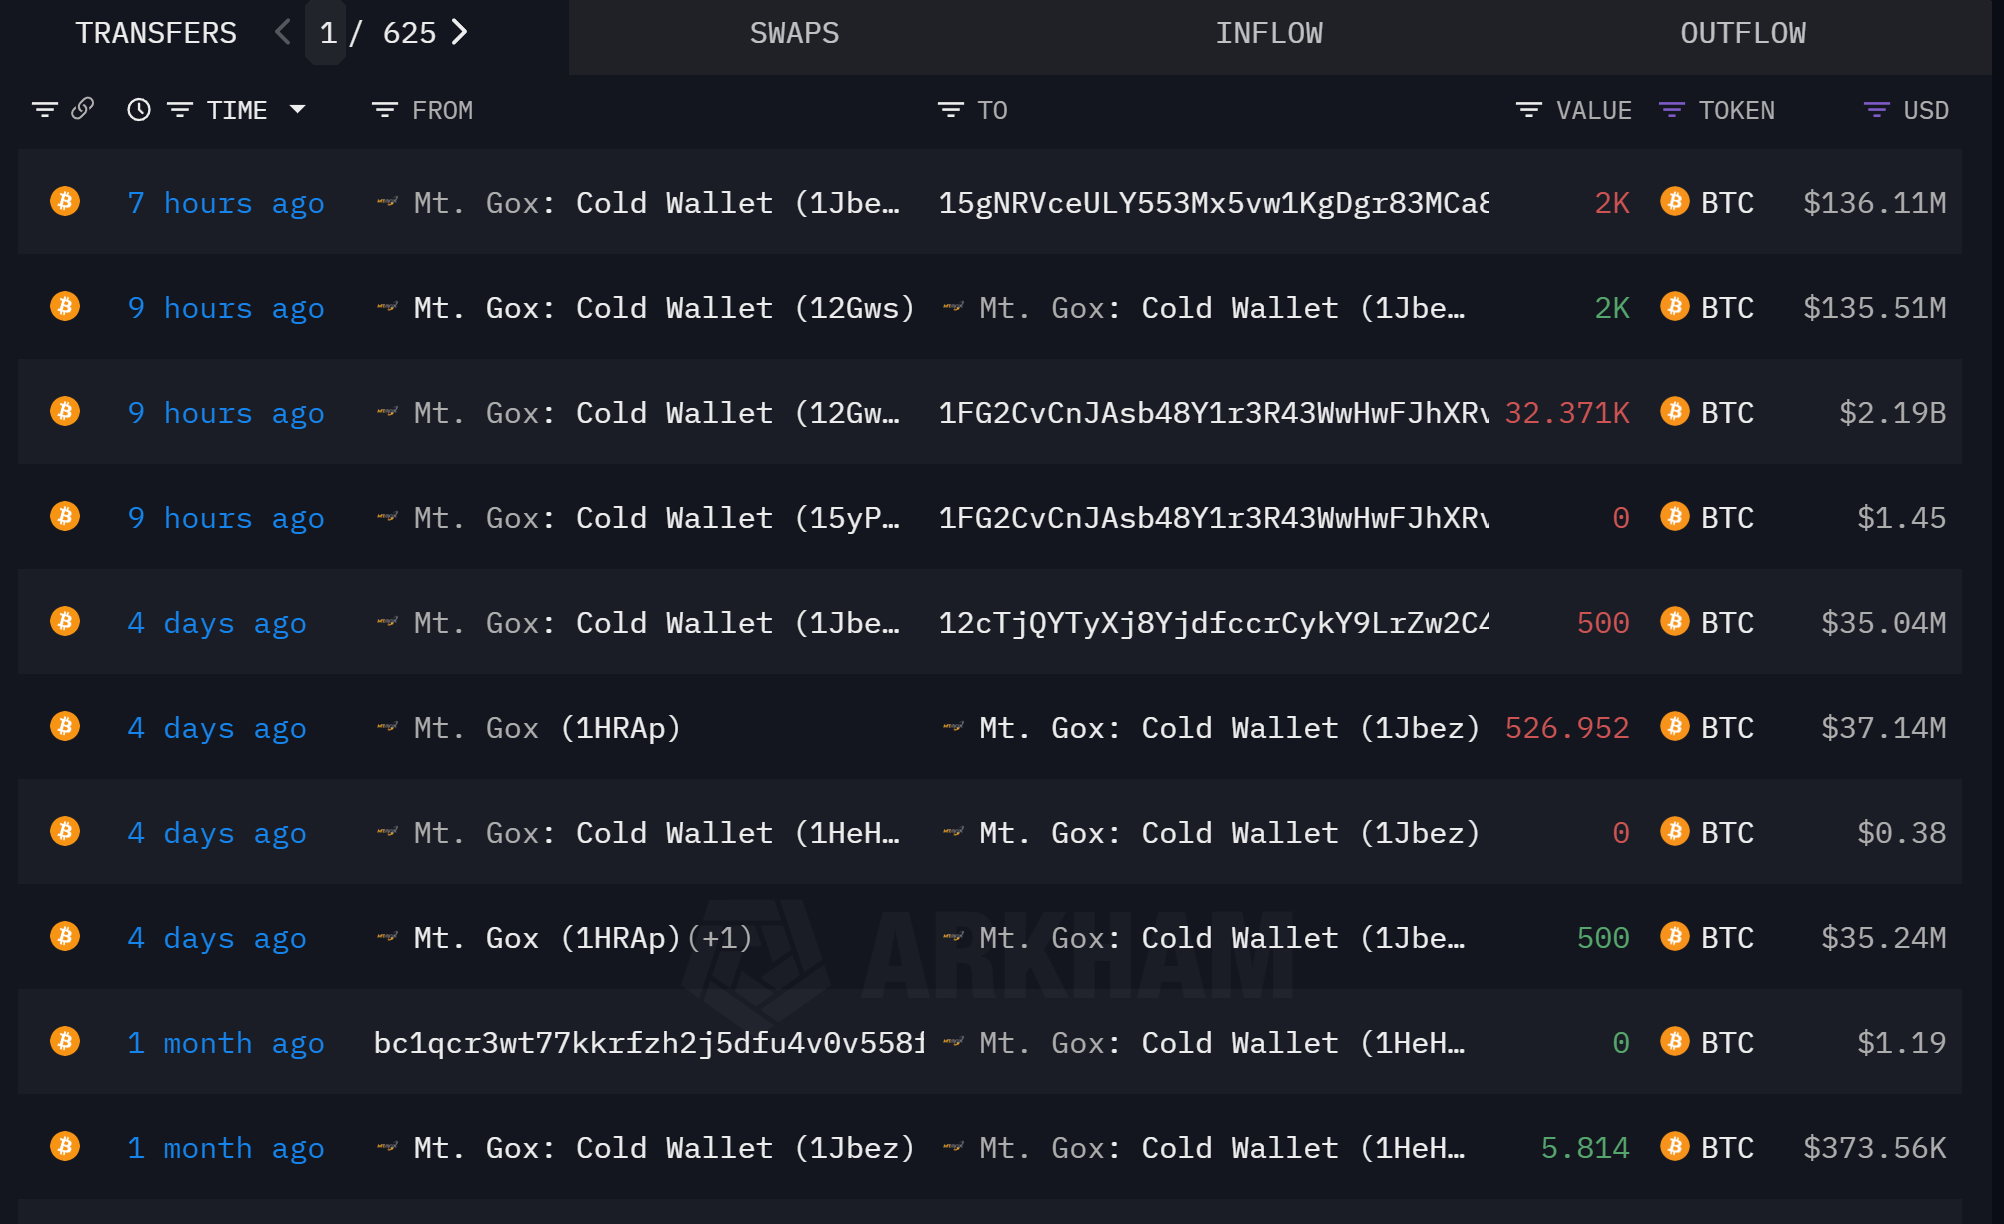The width and height of the screenshot is (2004, 1224).
Task: Open the '7 hours ago' transaction link
Action: [x=226, y=203]
